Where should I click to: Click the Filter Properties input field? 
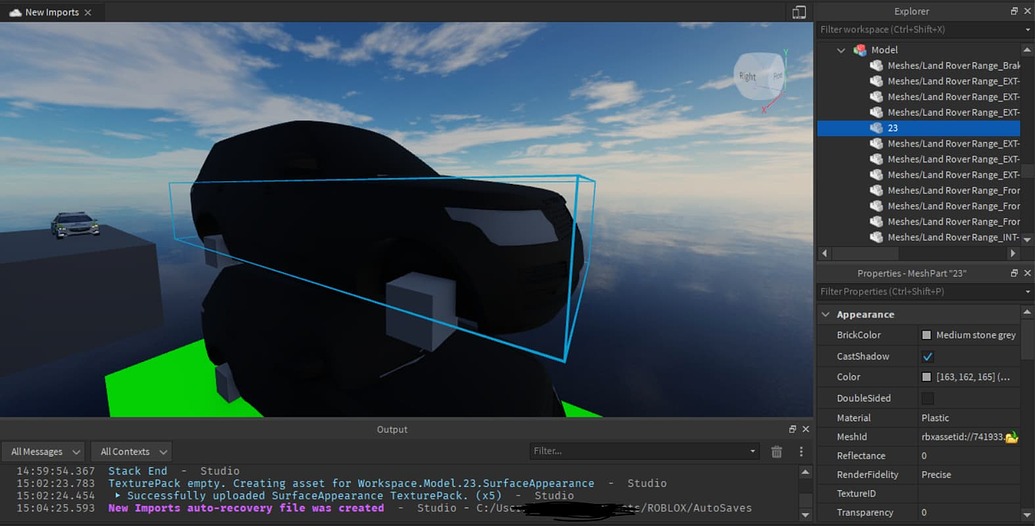click(x=919, y=292)
